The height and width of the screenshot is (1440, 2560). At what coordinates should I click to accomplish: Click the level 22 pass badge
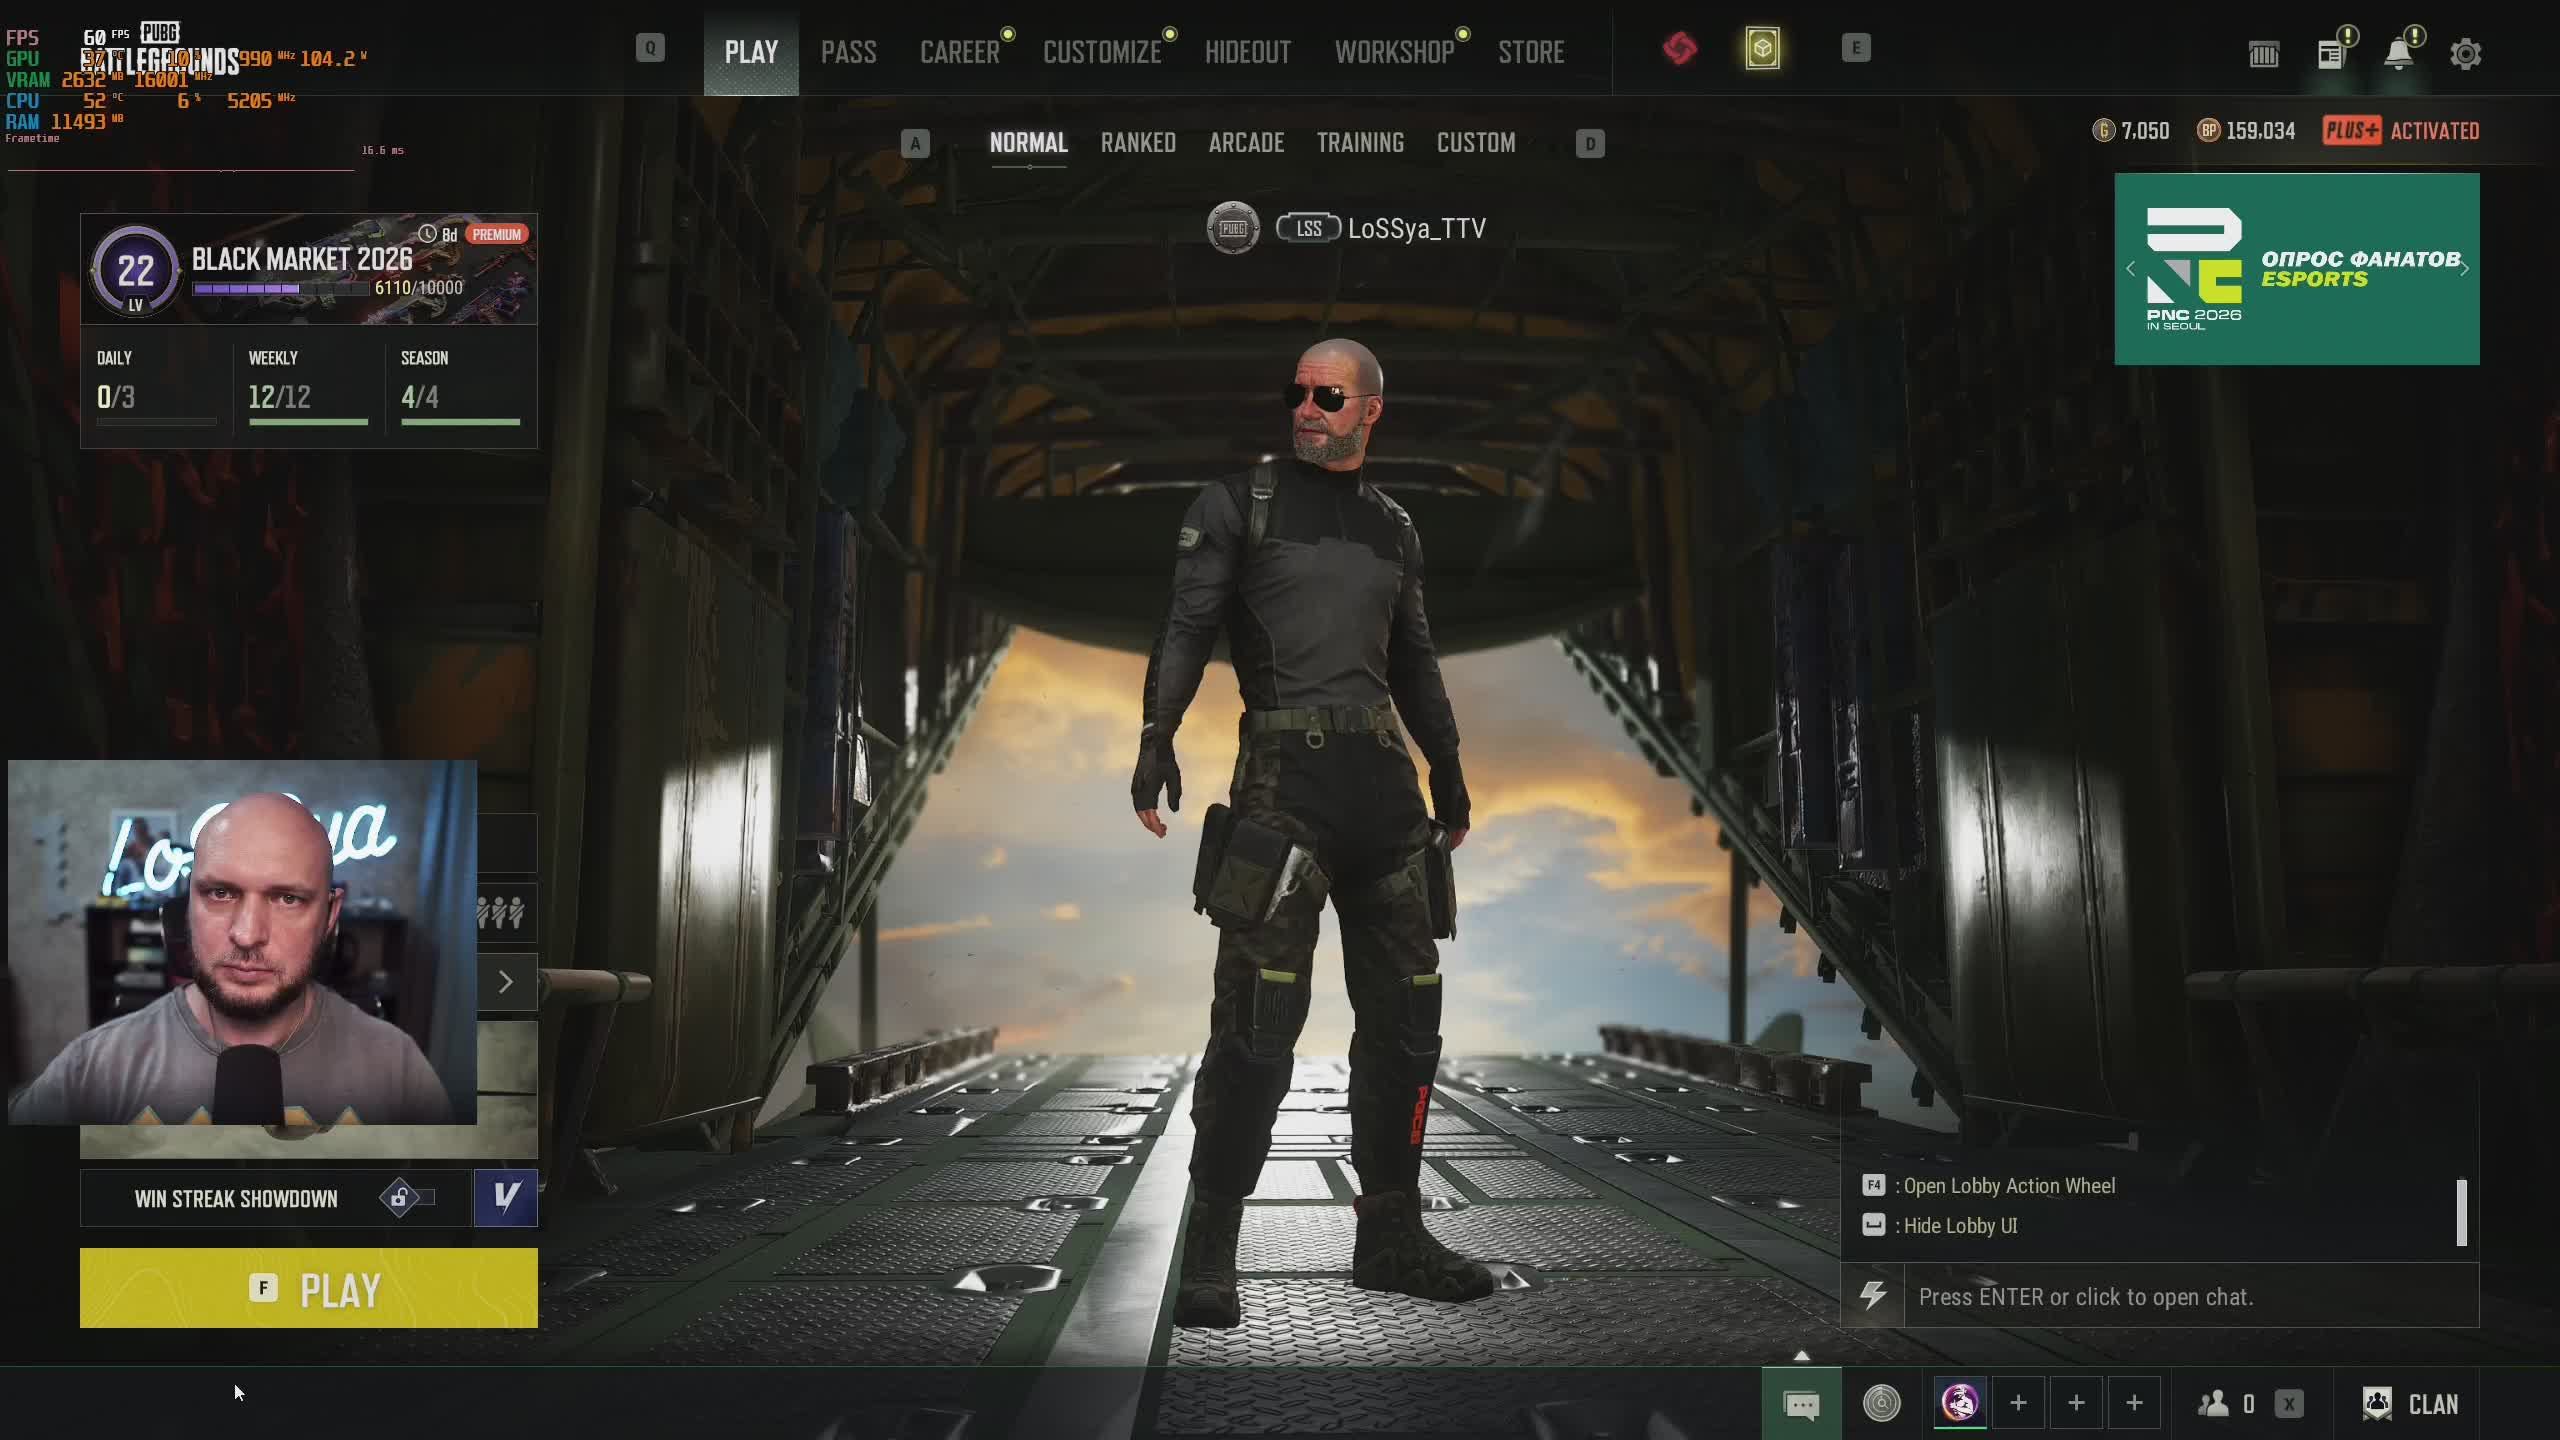coord(135,270)
